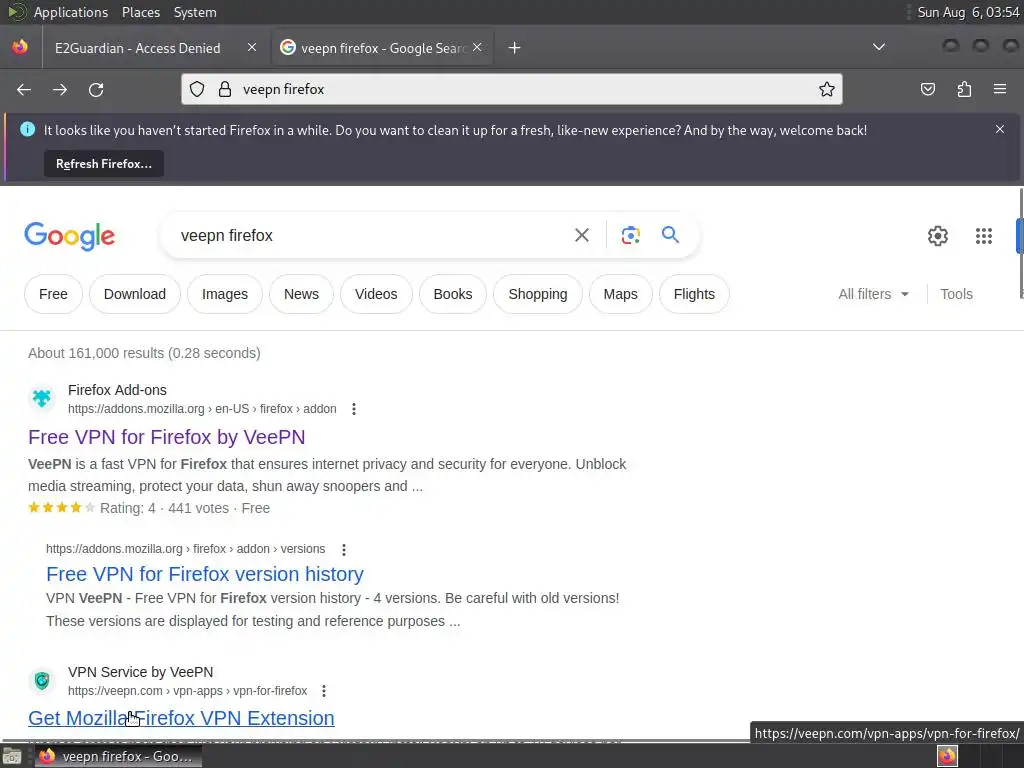Open options for veepn.com result
The height and width of the screenshot is (768, 1024).
(x=324, y=691)
